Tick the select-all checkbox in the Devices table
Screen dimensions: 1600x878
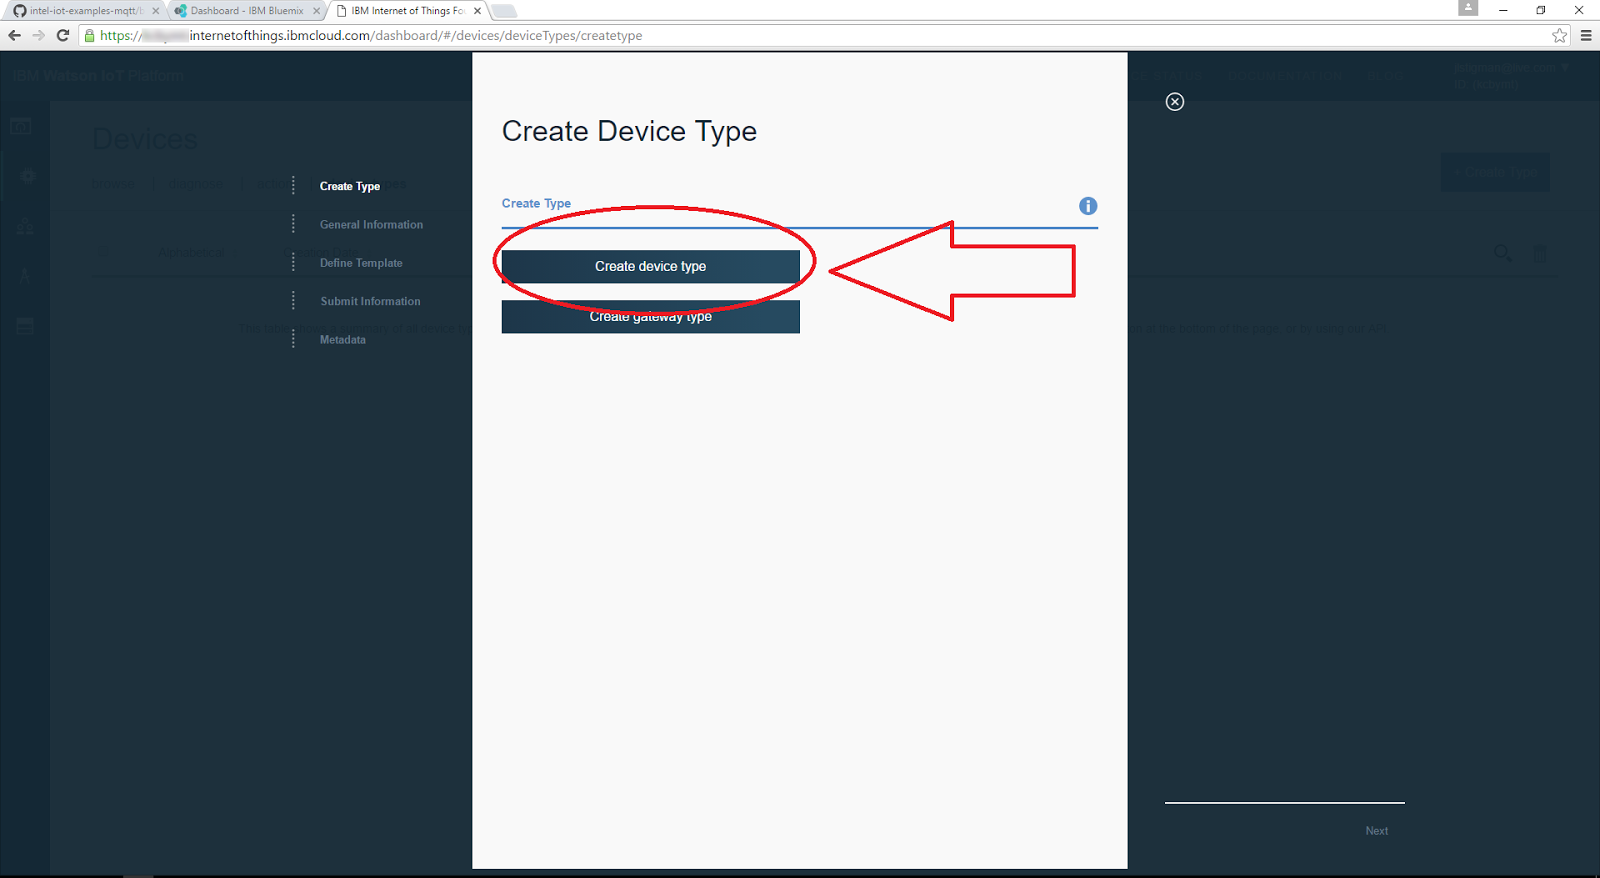(x=105, y=252)
